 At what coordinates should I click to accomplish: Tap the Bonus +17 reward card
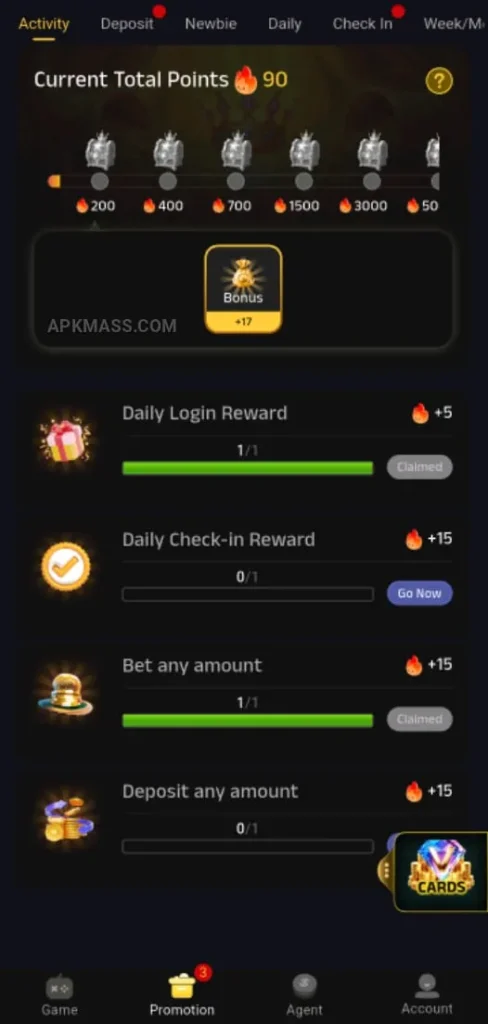244,289
